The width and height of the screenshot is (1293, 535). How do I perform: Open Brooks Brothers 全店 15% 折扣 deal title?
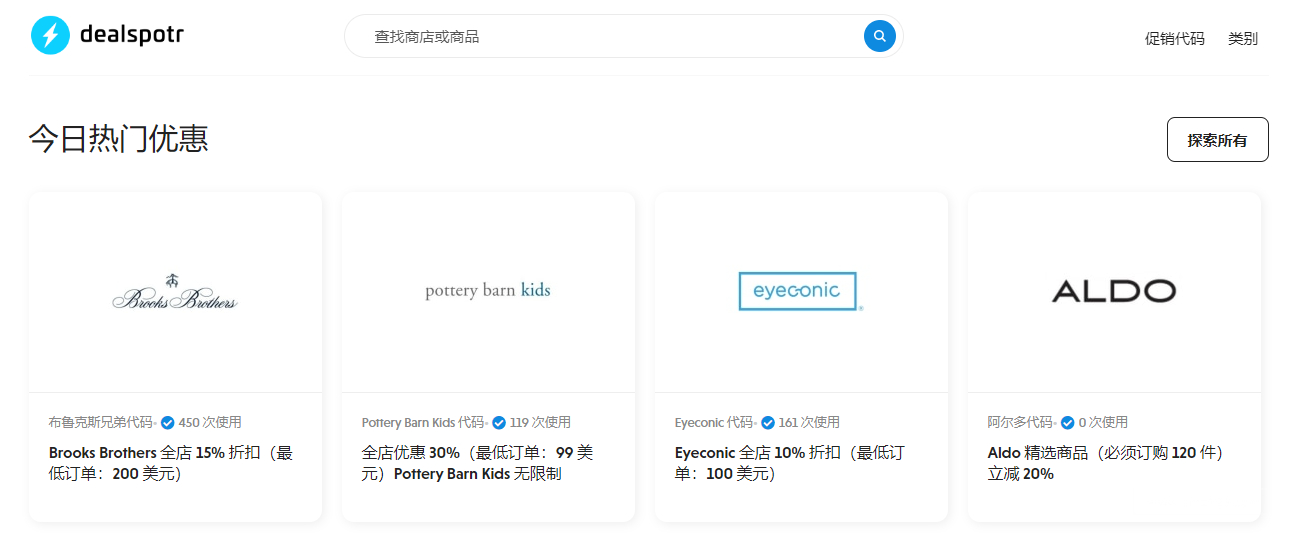(171, 463)
